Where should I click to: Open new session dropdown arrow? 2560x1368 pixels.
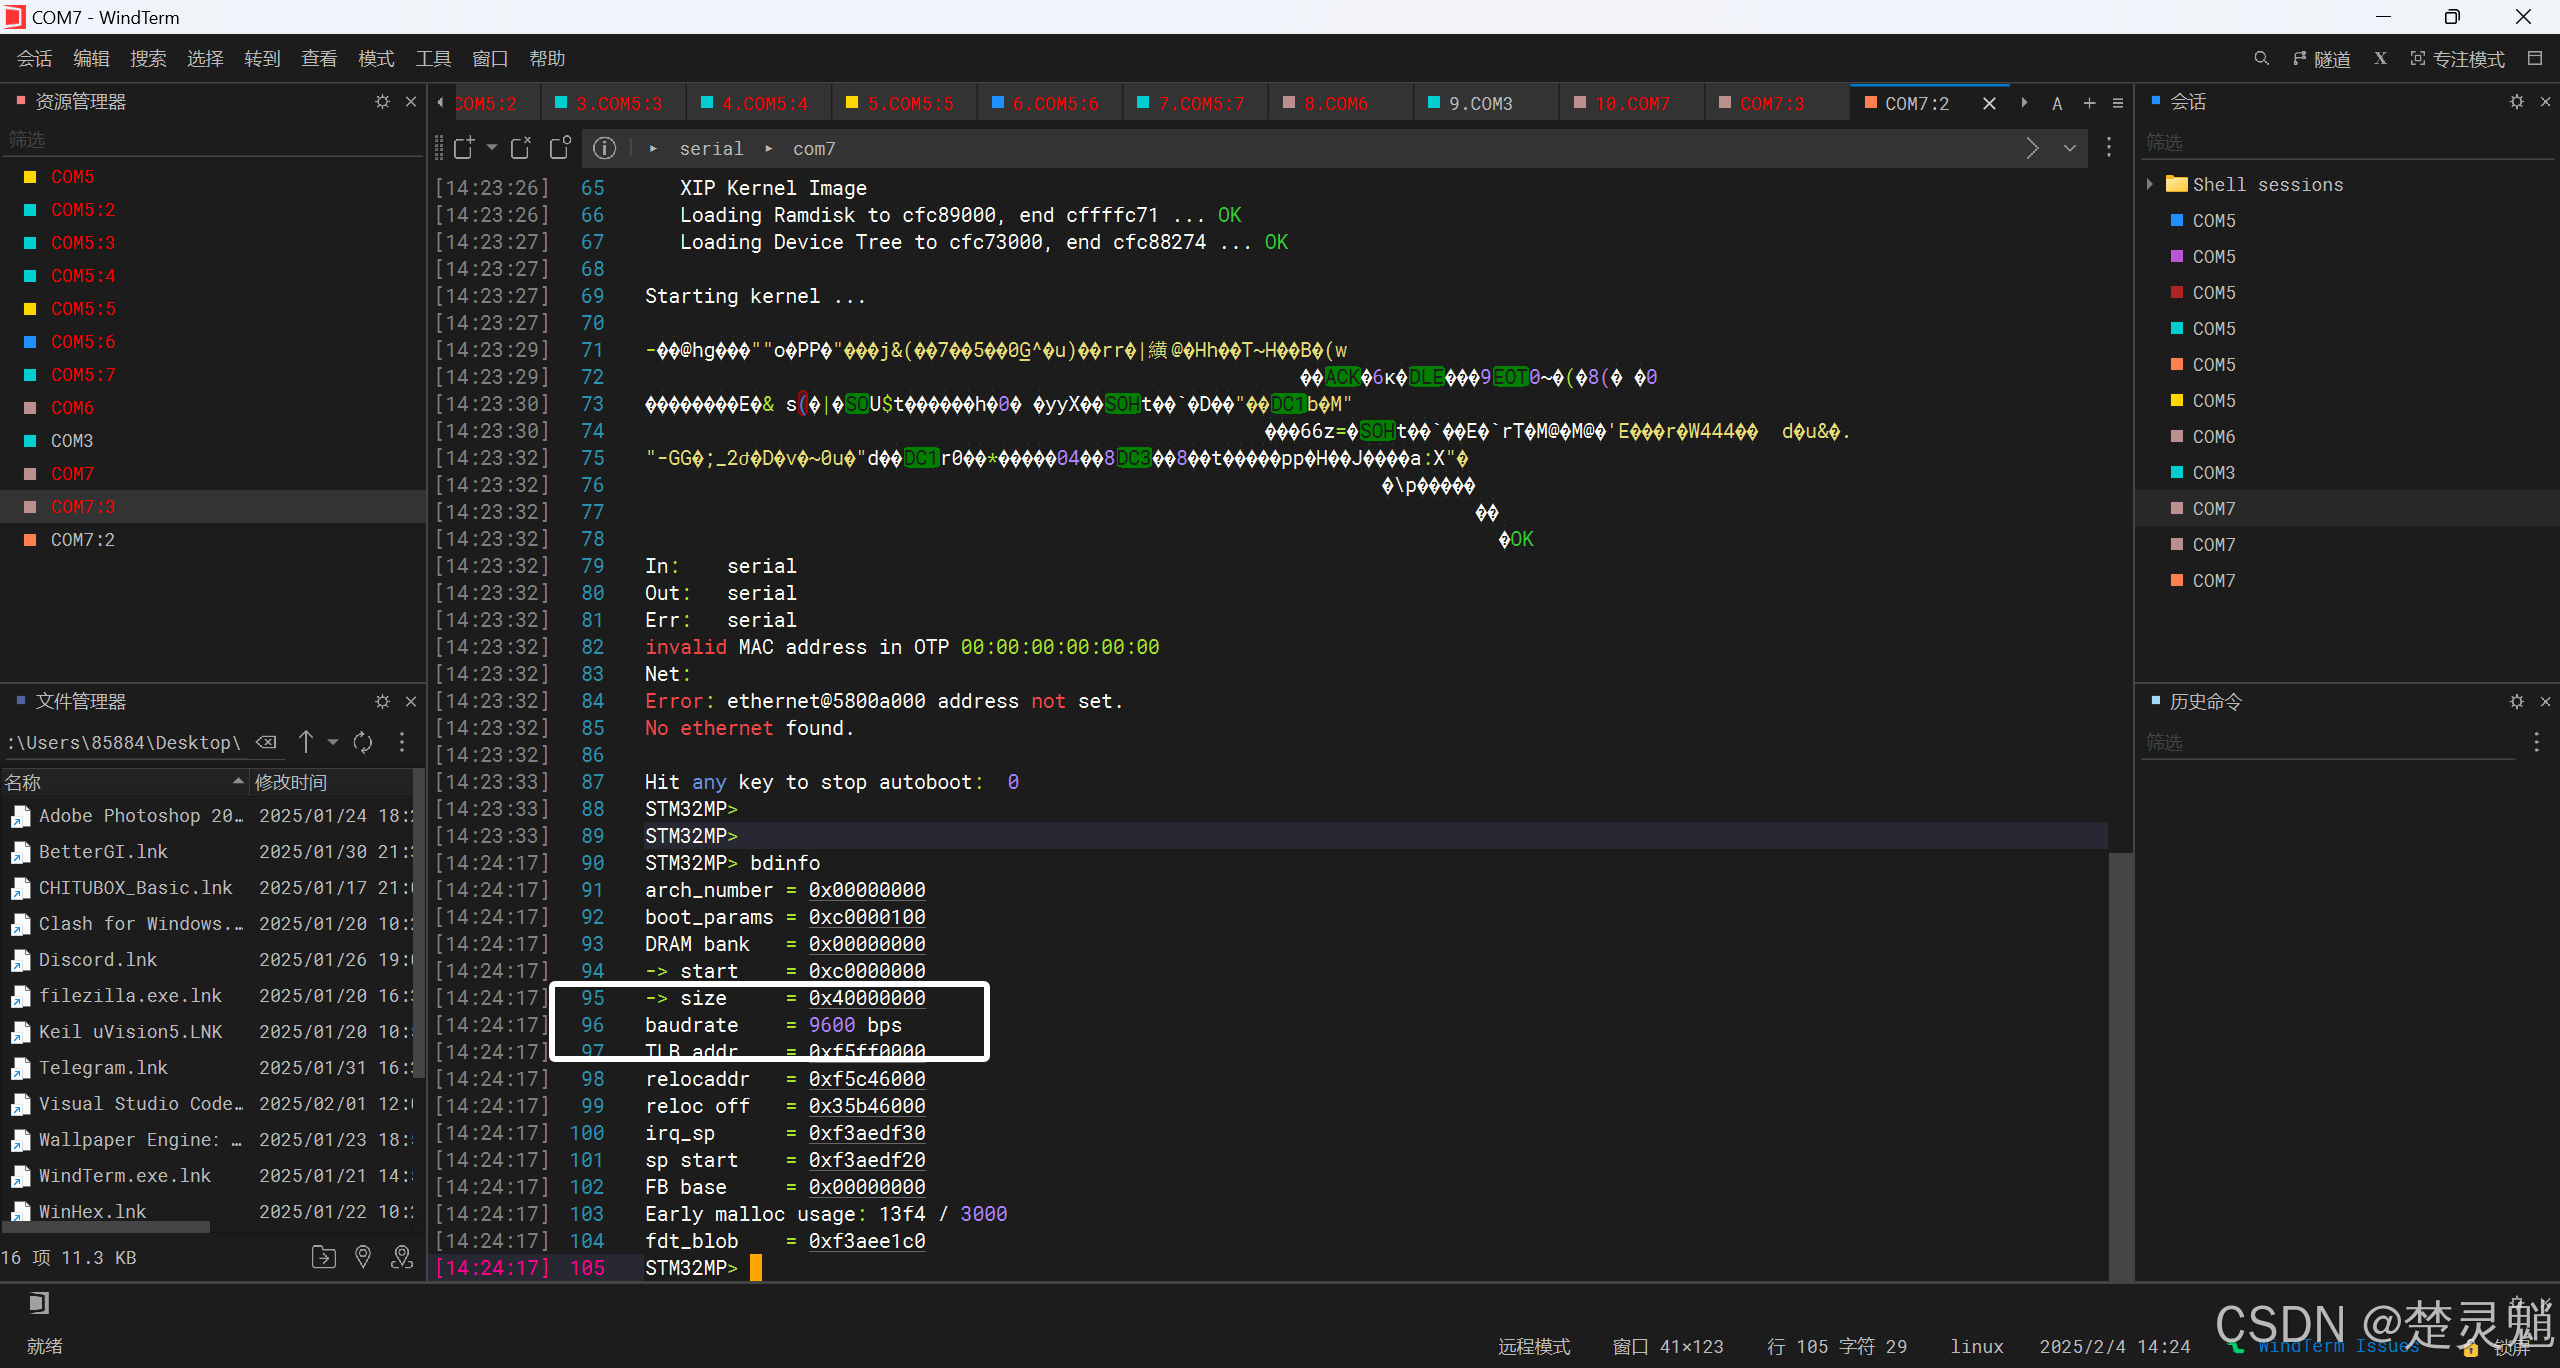[x=492, y=148]
